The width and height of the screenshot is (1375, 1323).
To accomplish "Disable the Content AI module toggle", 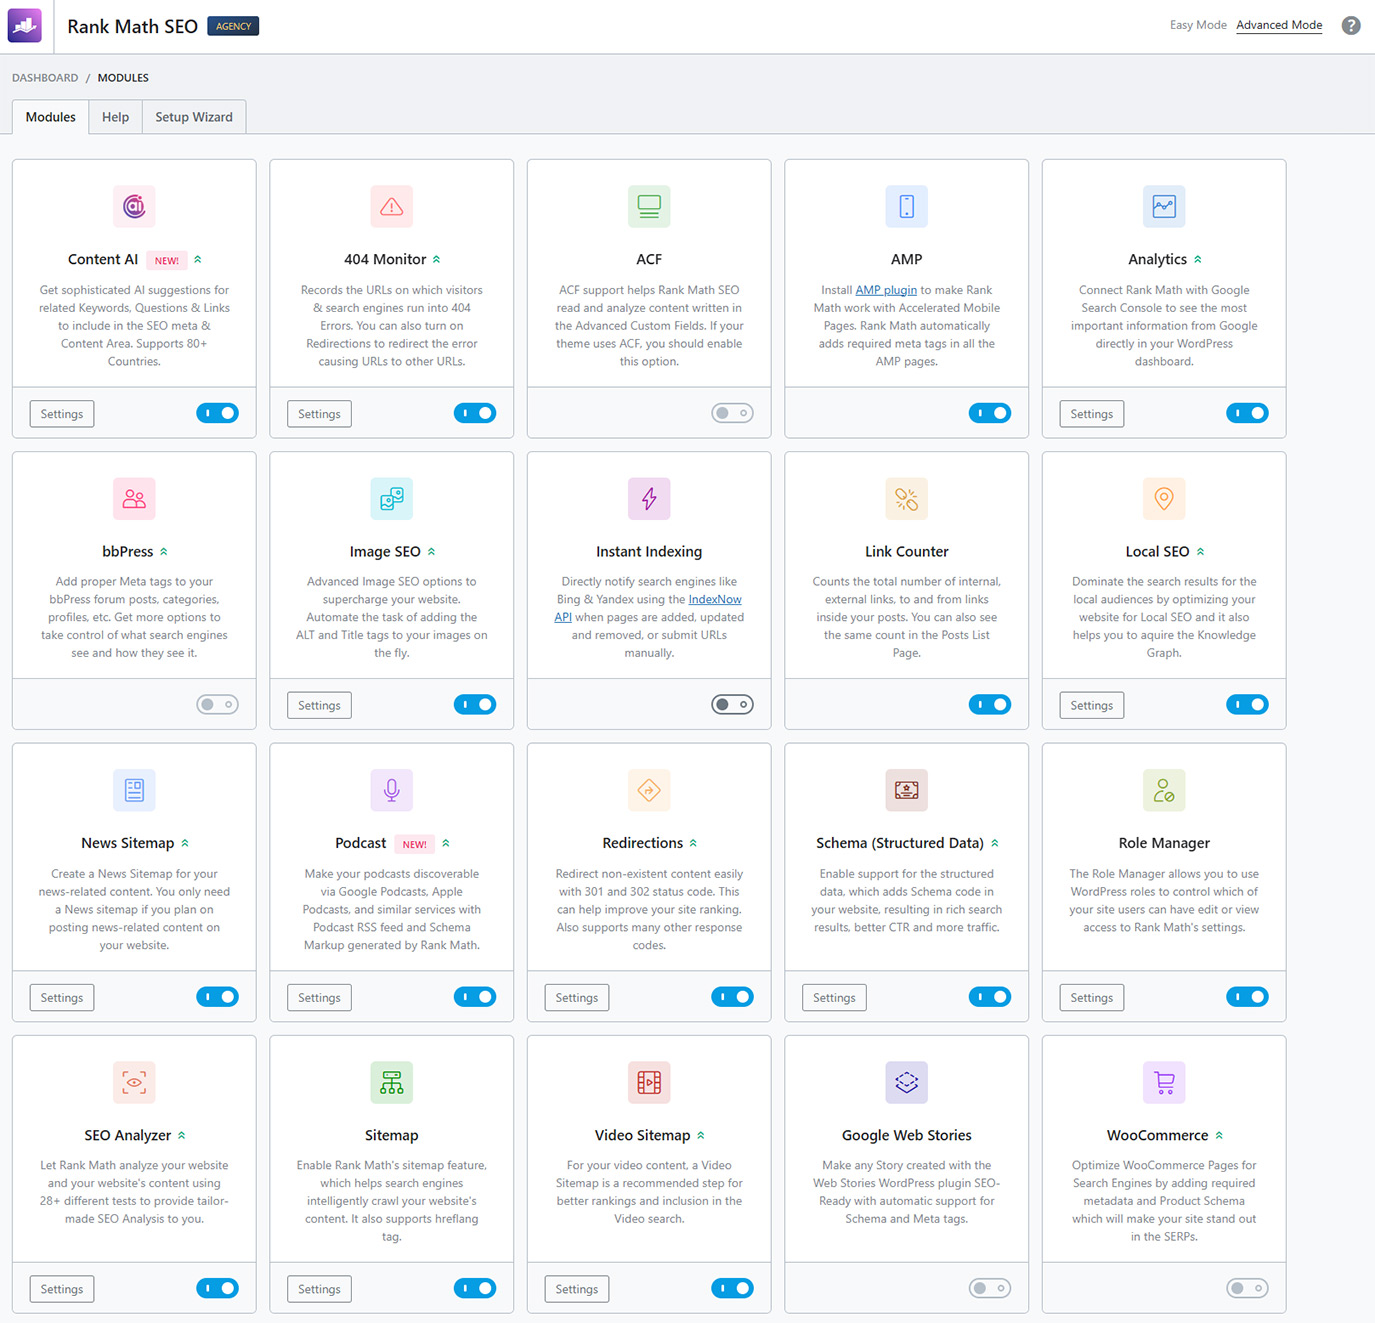I will (x=217, y=413).
